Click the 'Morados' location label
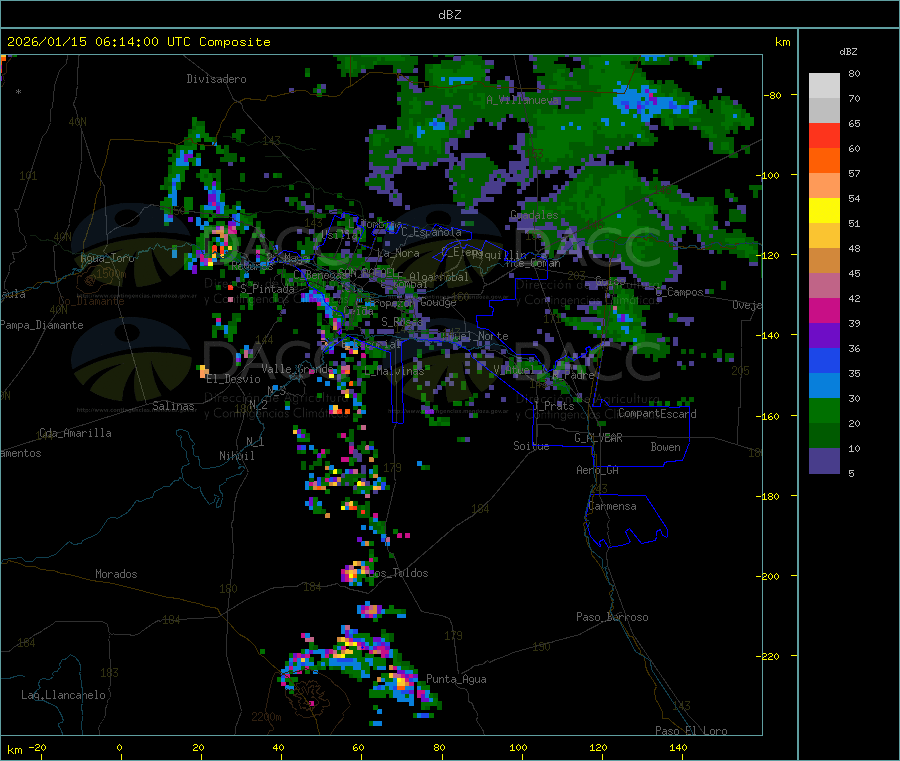 [x=116, y=574]
